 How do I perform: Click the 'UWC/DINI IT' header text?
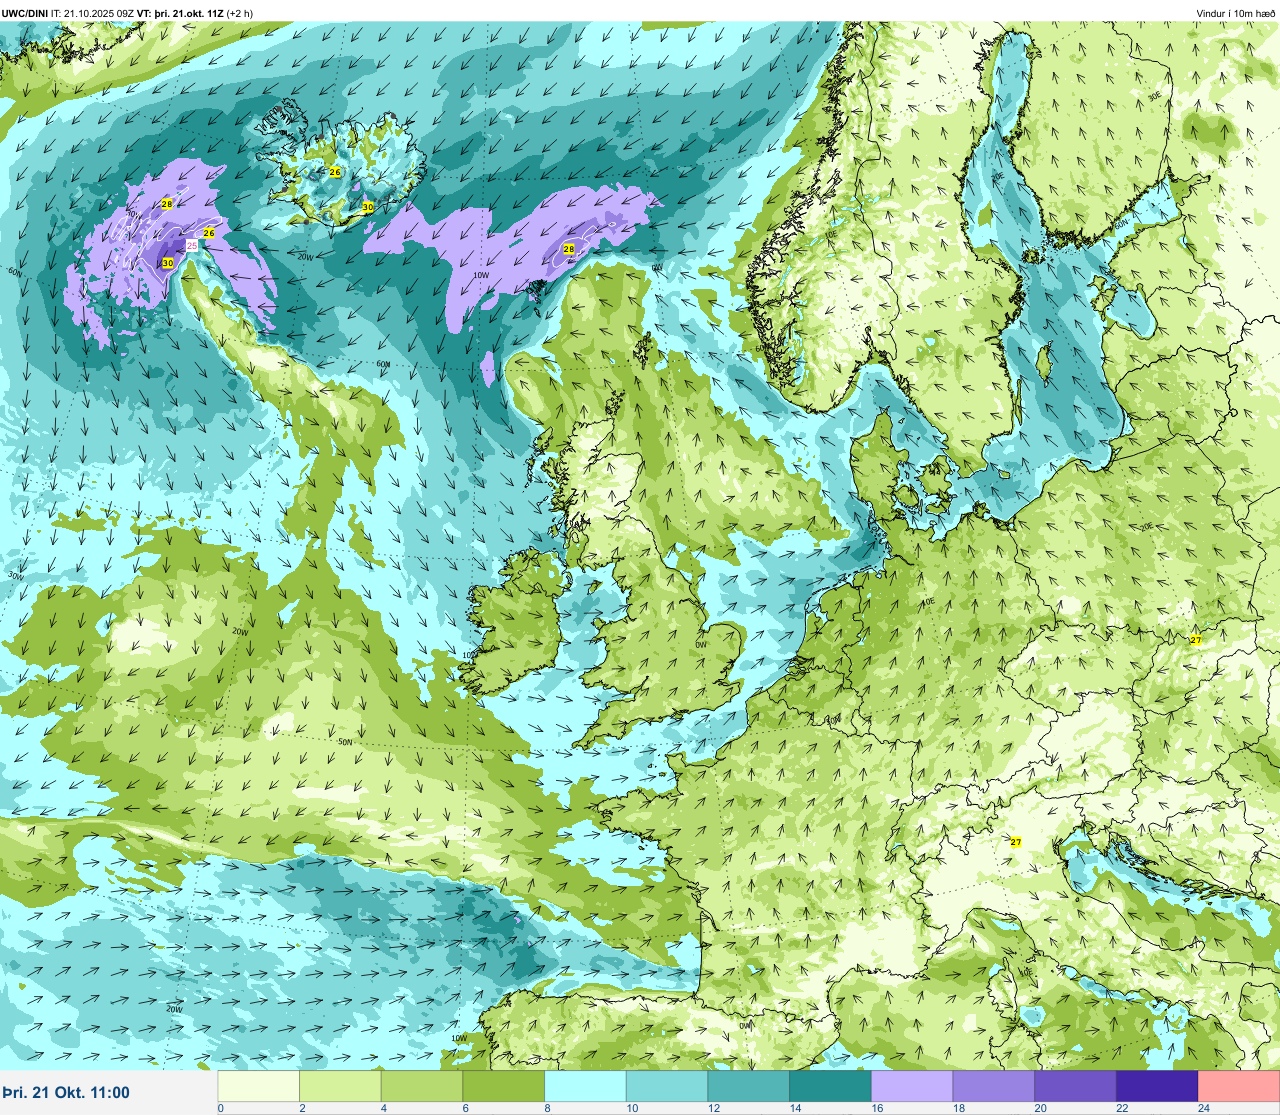31,13
